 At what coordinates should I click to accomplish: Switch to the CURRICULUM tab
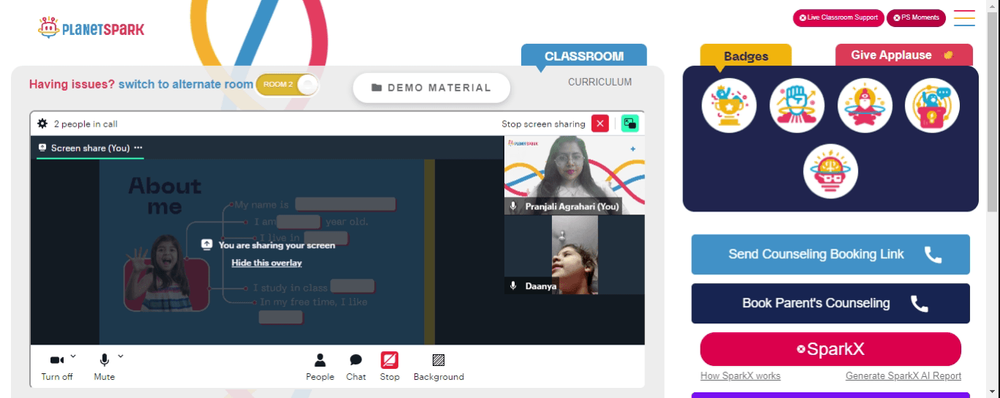[599, 82]
